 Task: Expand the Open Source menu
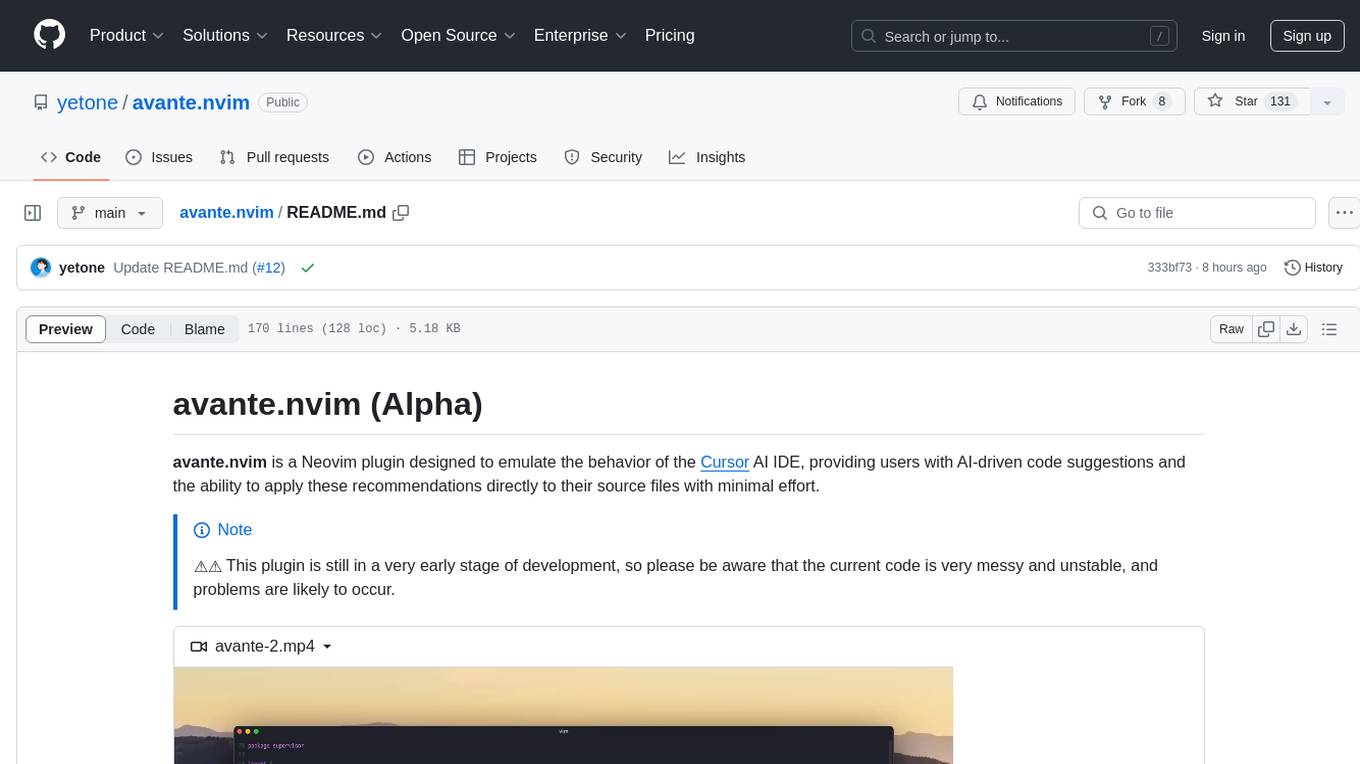(458, 35)
